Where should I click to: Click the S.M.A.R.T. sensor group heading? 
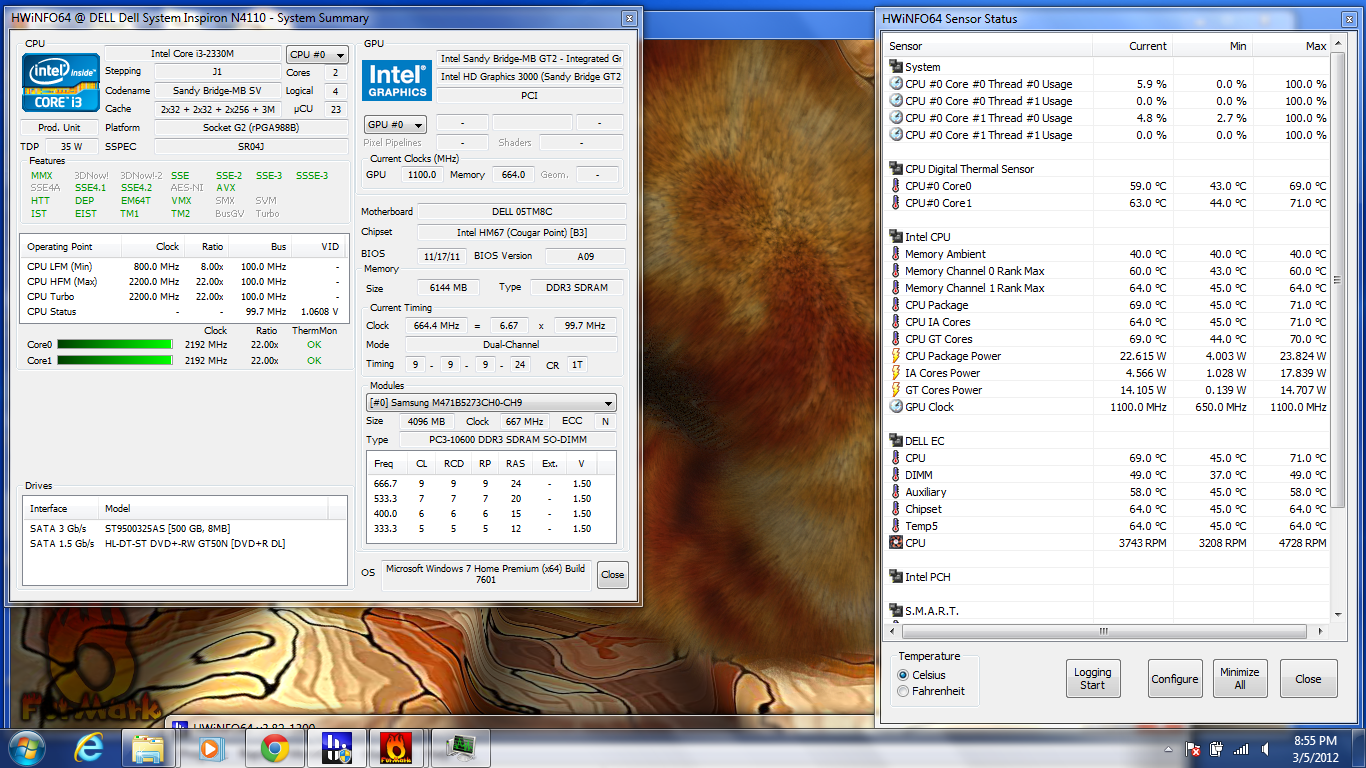pyautogui.click(x=931, y=611)
